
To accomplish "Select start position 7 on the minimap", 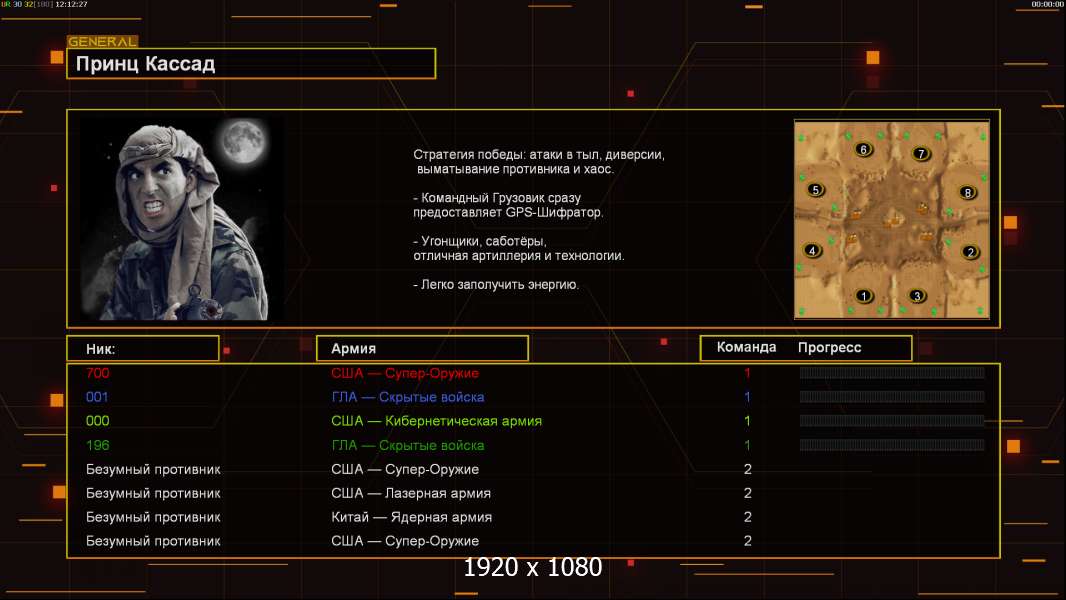I will [921, 154].
